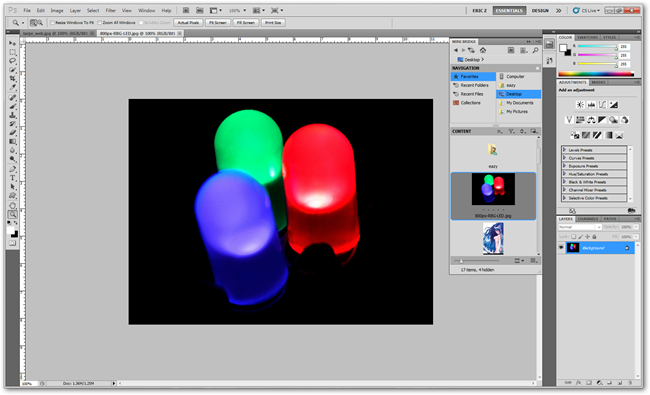Toggle lock position in Layers panel
Image resolution: width=650 pixels, height=395 pixels.
tap(587, 237)
